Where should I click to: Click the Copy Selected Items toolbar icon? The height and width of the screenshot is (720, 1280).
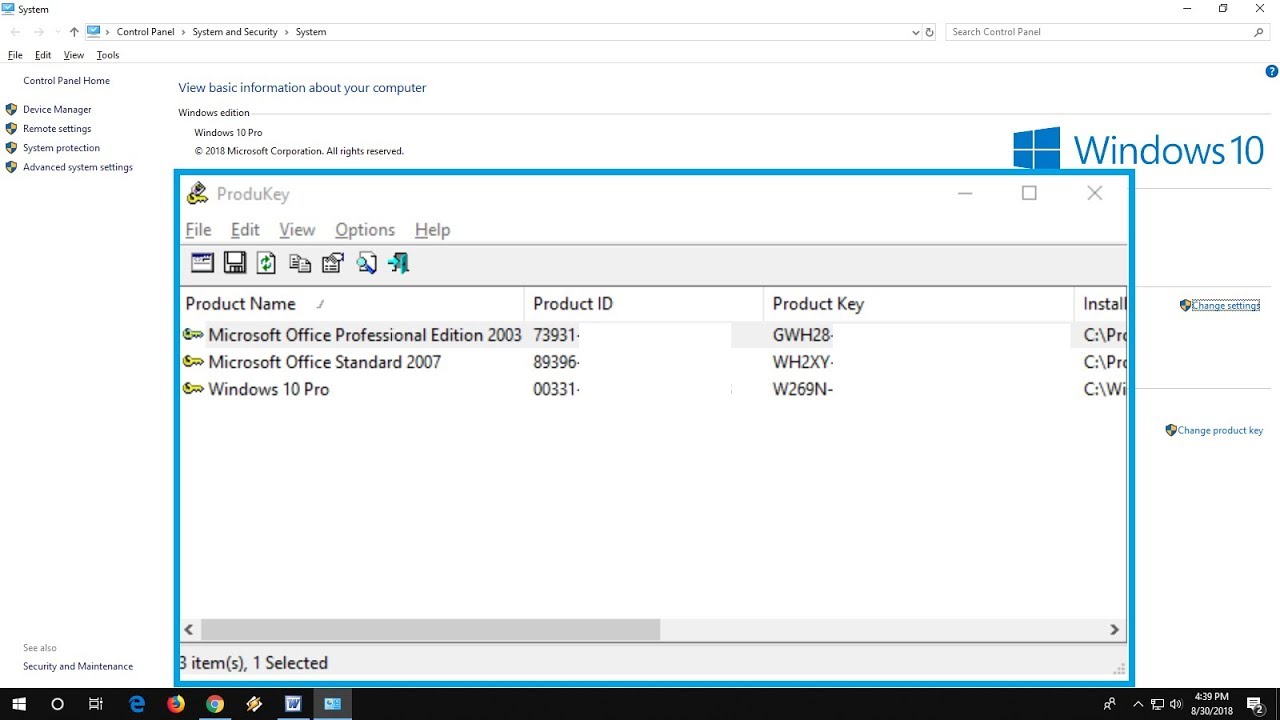click(x=300, y=263)
